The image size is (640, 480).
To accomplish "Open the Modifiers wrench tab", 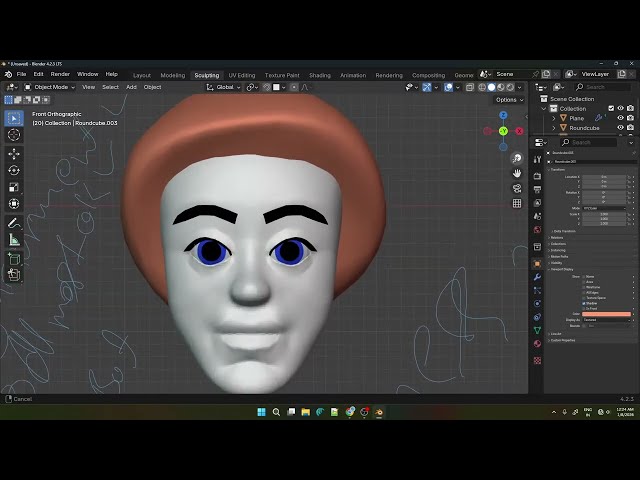I will 537,277.
